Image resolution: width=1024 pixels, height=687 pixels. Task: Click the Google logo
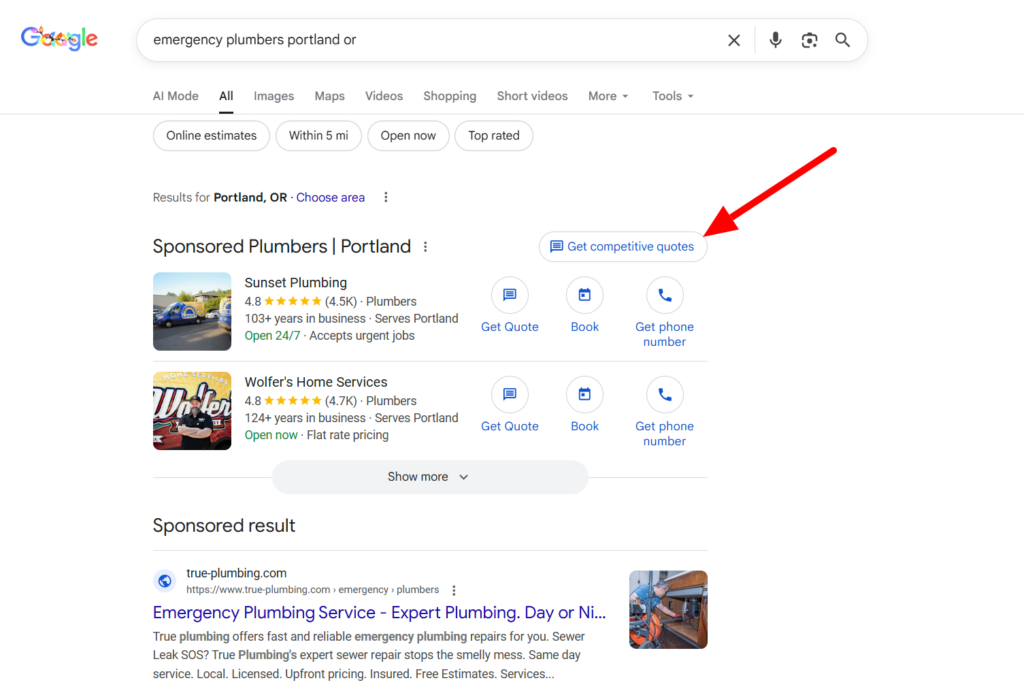pos(59,39)
